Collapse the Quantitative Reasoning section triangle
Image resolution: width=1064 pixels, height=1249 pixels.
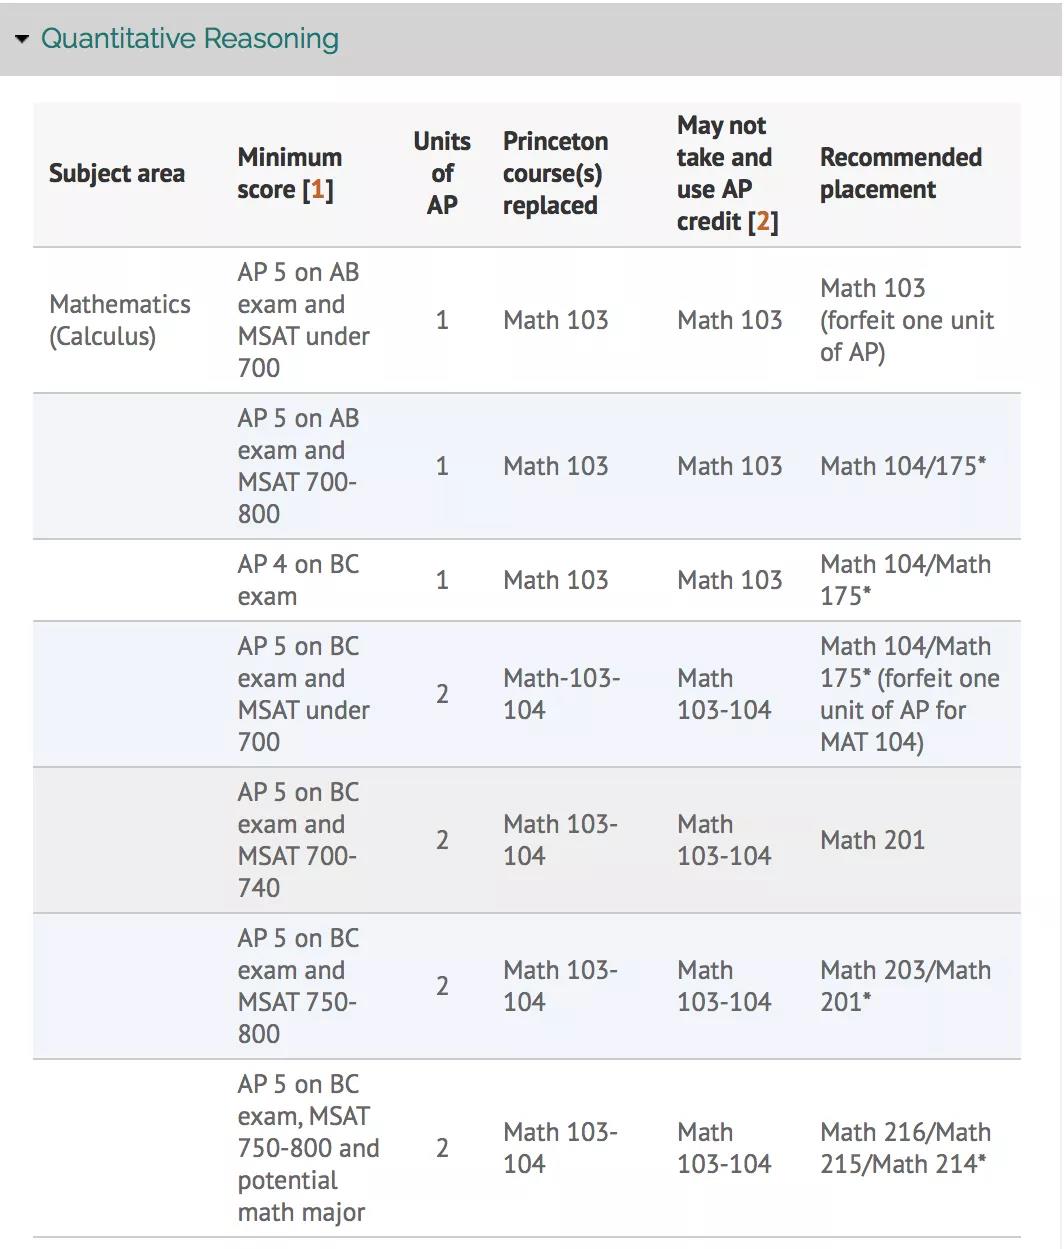[22, 39]
